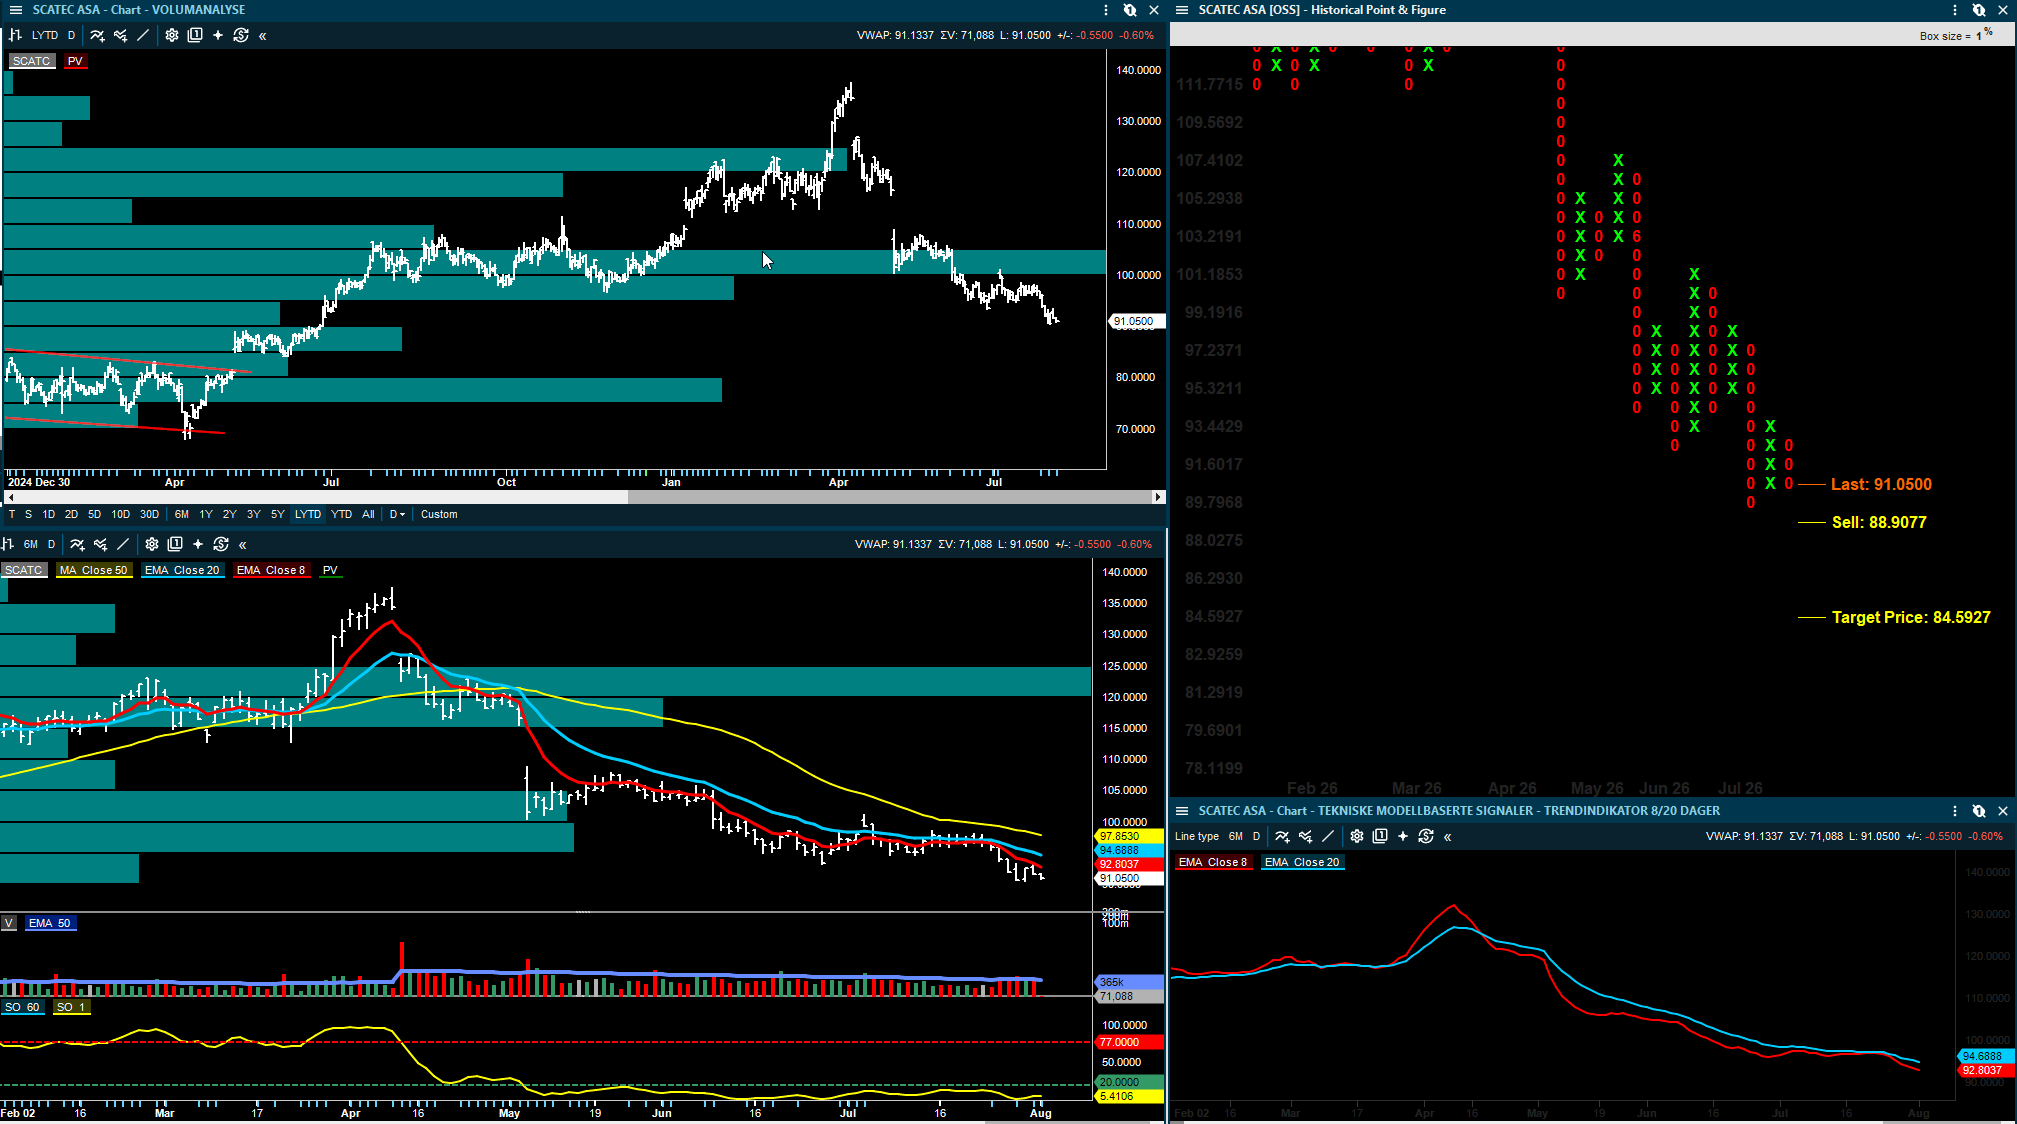
Task: Open settings gear in TRENDINDIKATOR chart toolbar
Action: tap(1357, 836)
